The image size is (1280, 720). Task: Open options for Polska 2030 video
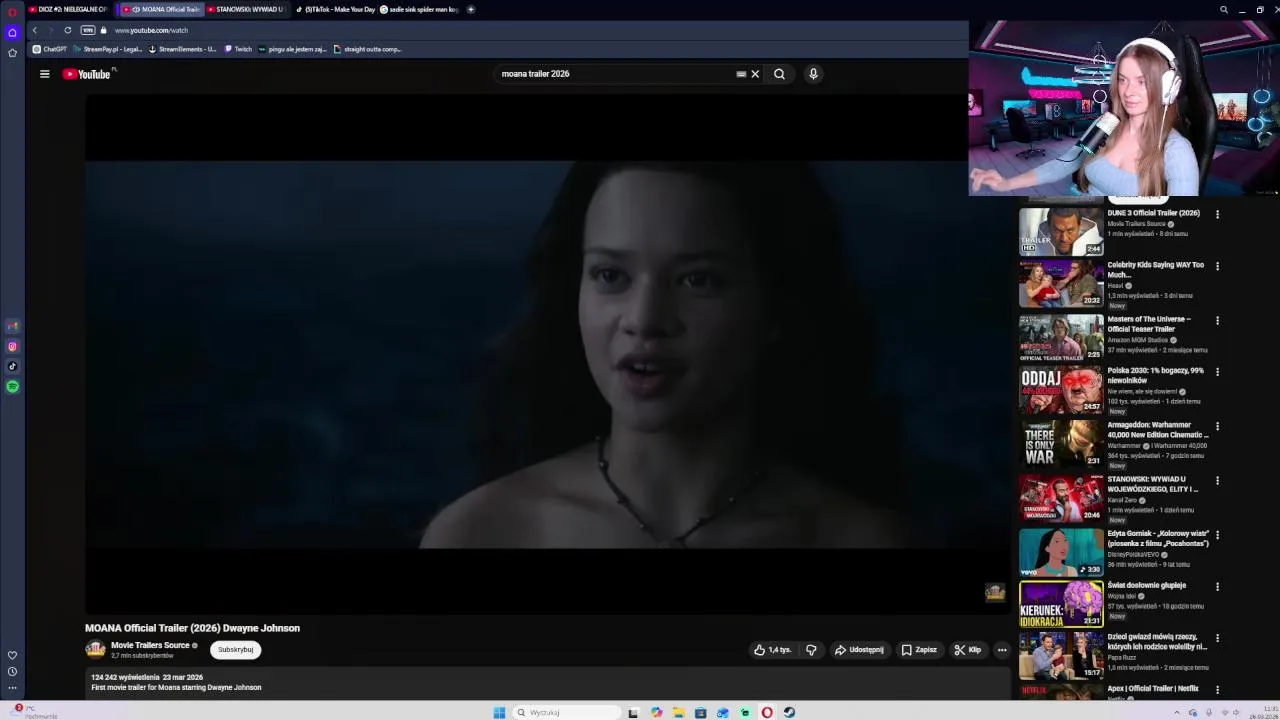point(1217,372)
